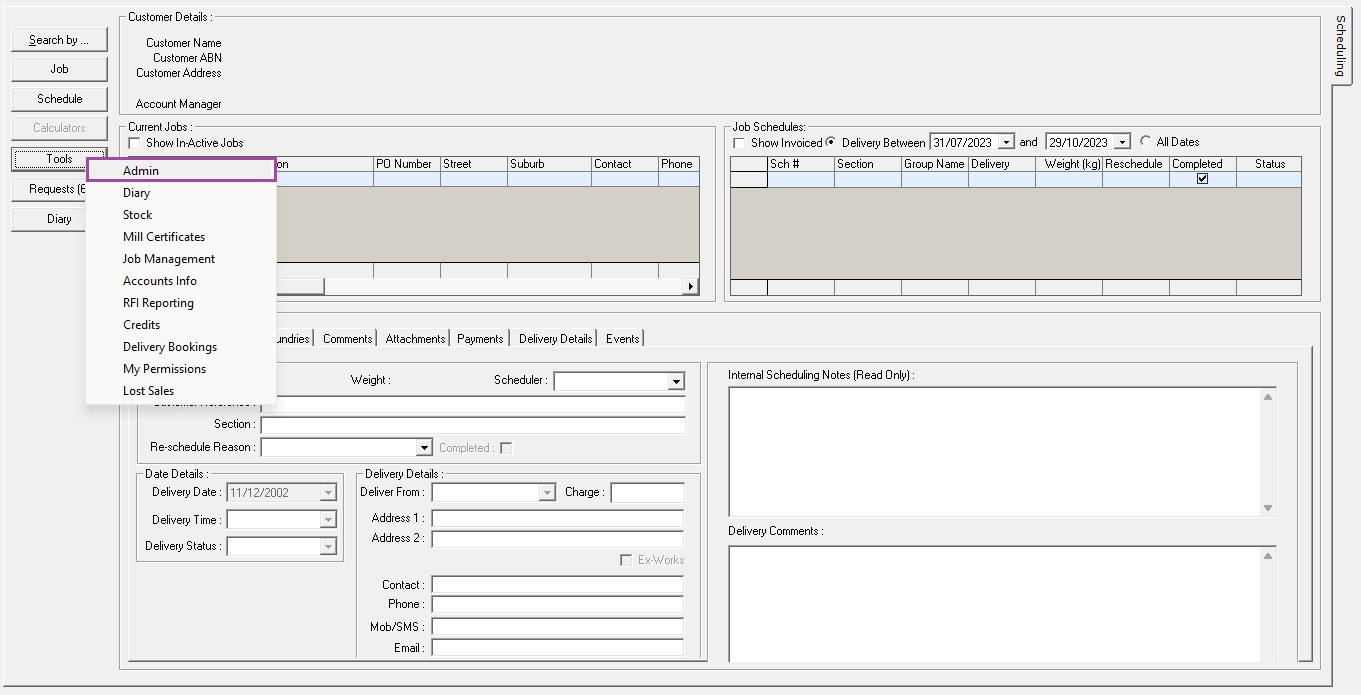The image size is (1361, 695).
Task: Click the Delivery column header in Job Schedules
Action: [x=1002, y=164]
